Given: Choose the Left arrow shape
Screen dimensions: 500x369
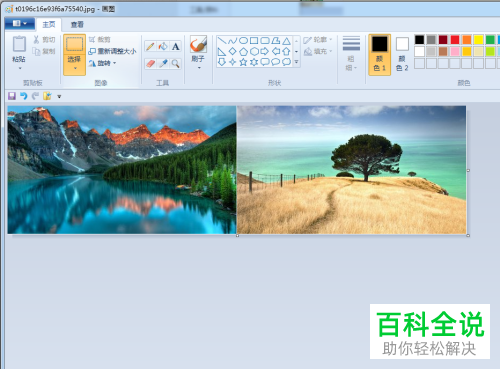Looking at the screenshot, I should point(275,52).
